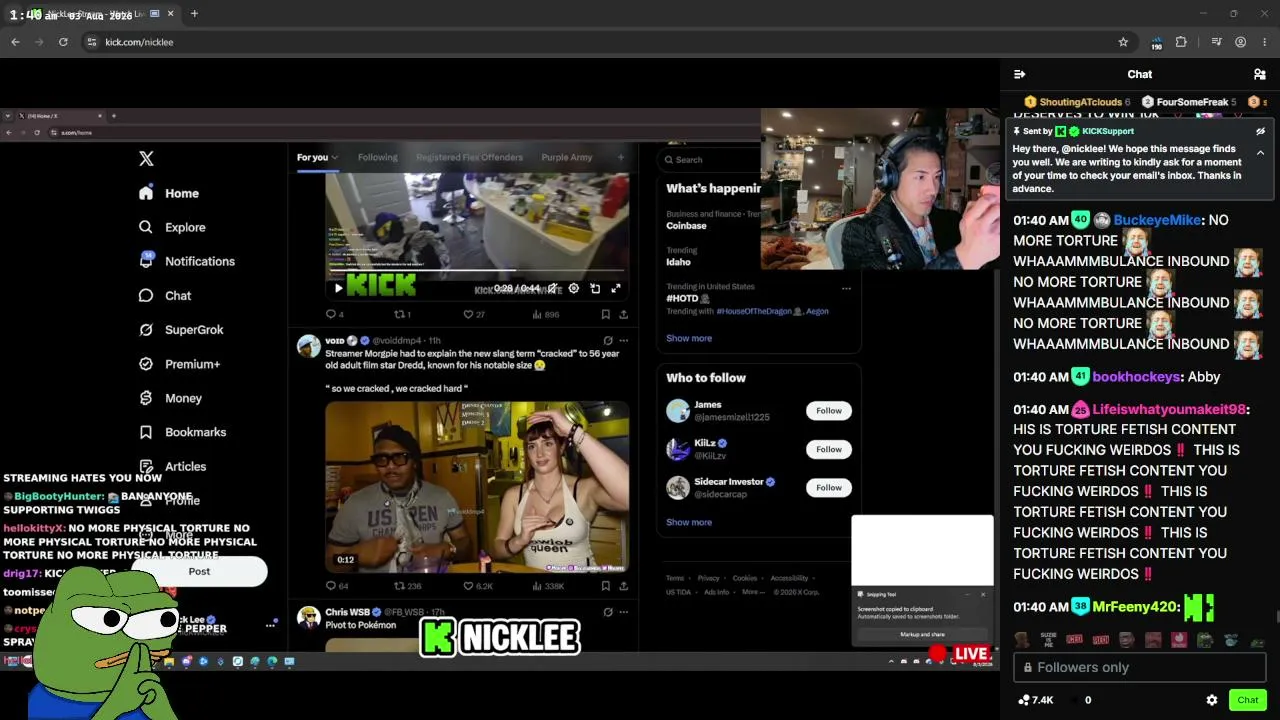Select the Purple Army tab
The width and height of the screenshot is (1280, 720).
(567, 157)
